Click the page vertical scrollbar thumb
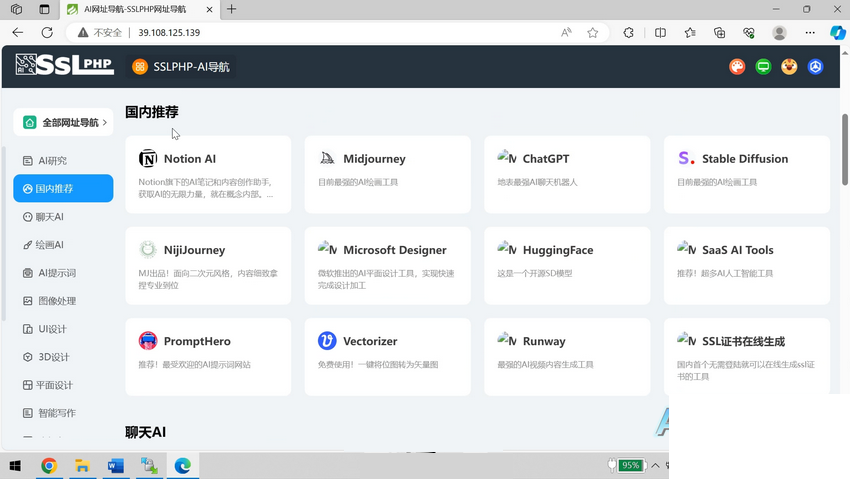 (x=845, y=150)
